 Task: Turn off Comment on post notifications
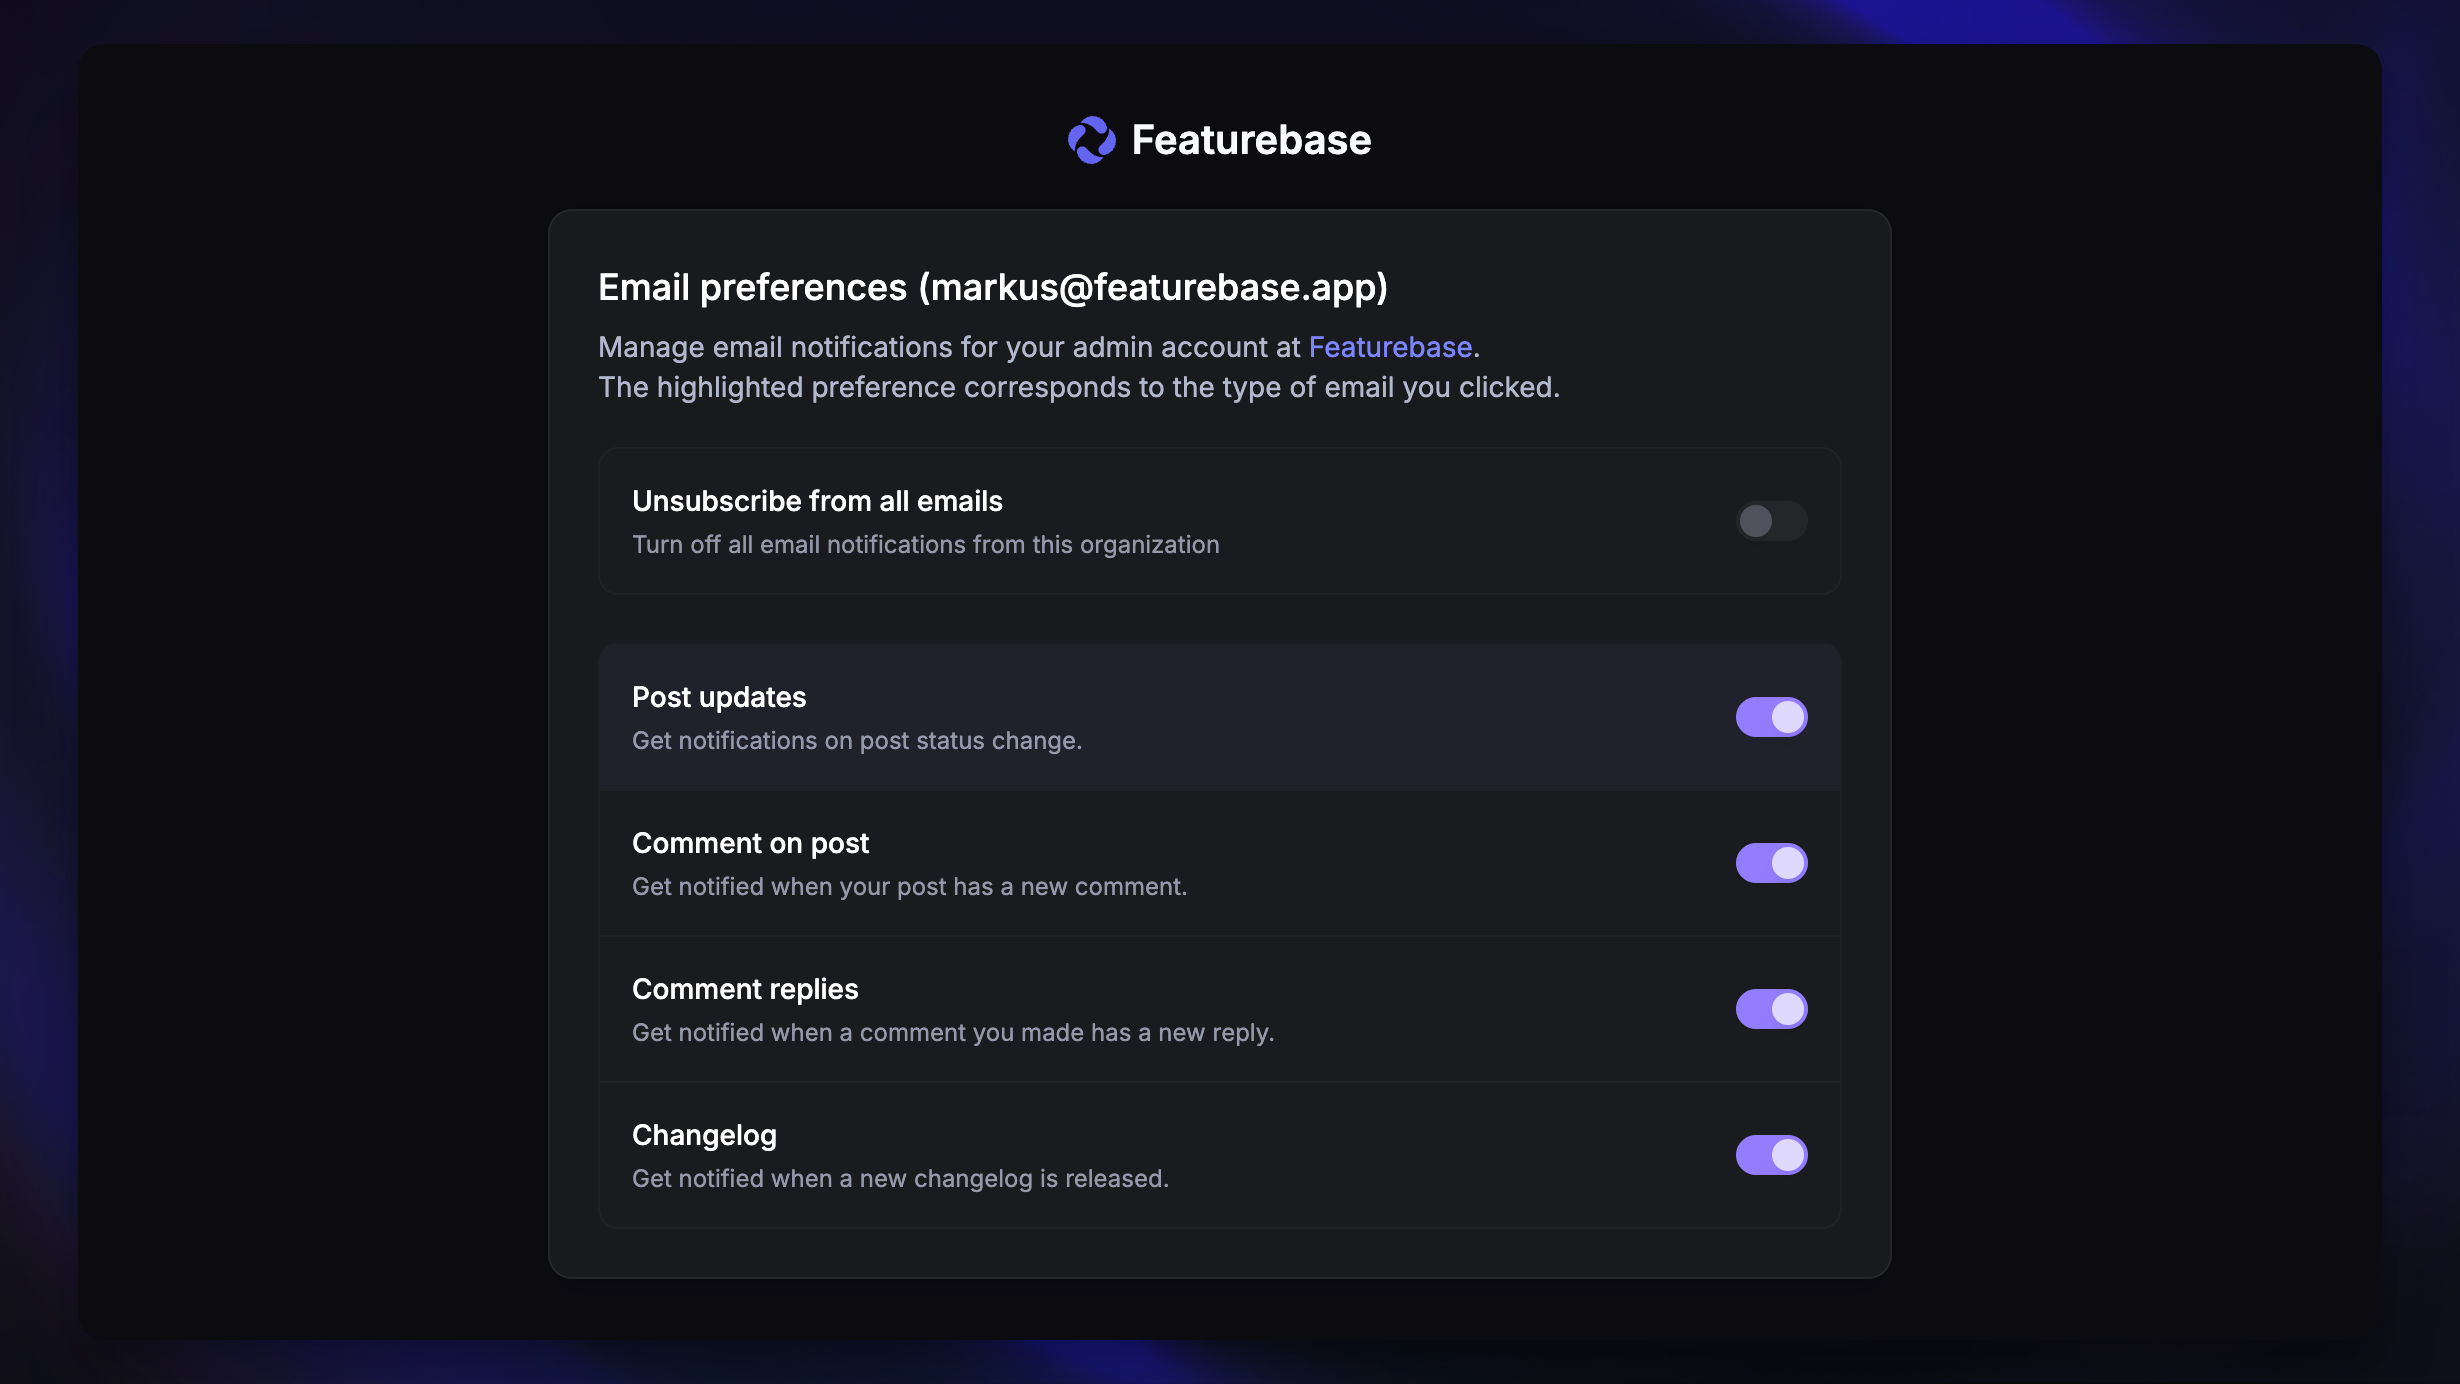click(1771, 863)
